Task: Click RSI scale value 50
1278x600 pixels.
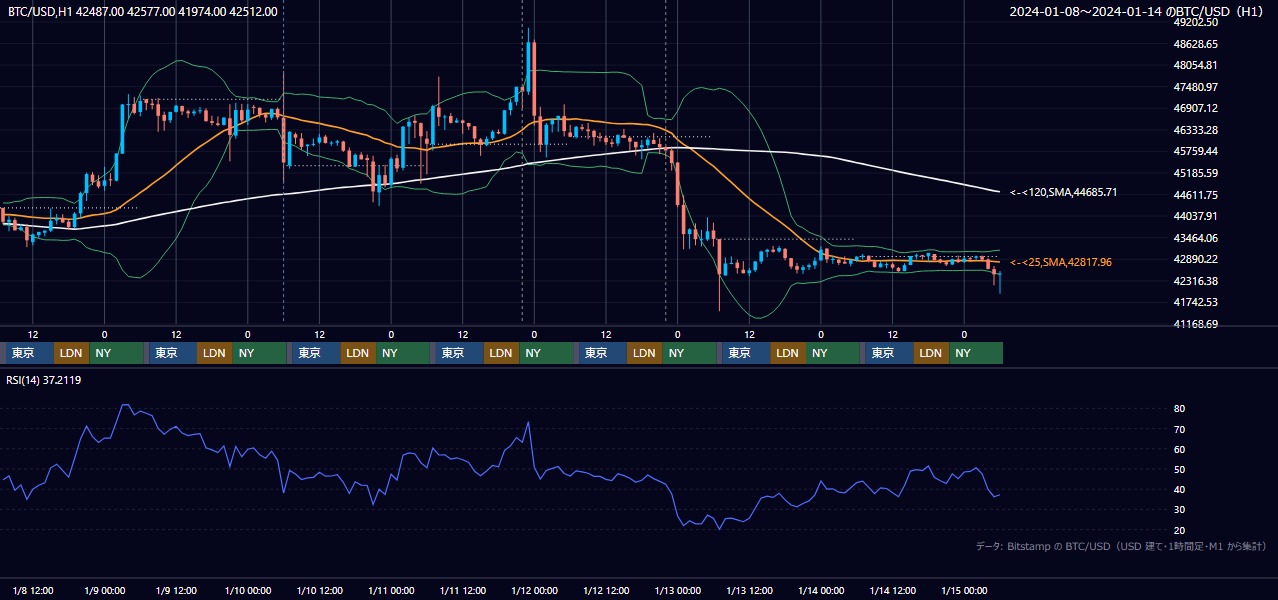Action: (x=1180, y=469)
